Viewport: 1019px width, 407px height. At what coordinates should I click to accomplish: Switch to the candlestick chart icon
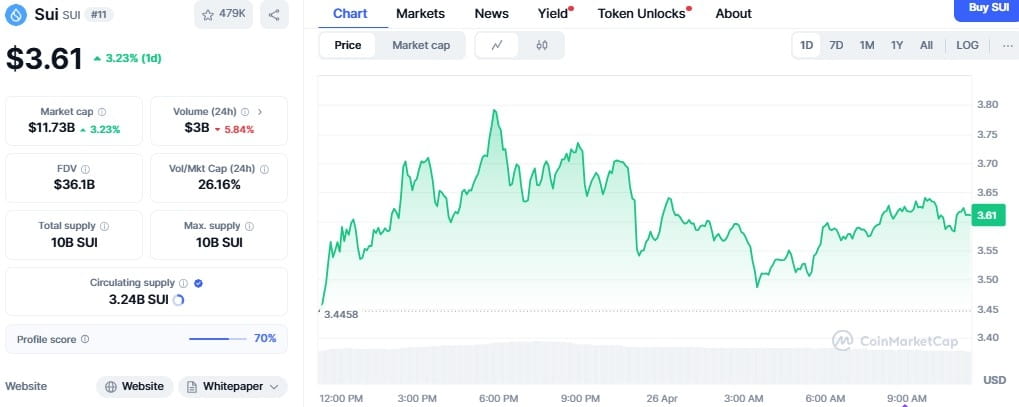tap(542, 45)
